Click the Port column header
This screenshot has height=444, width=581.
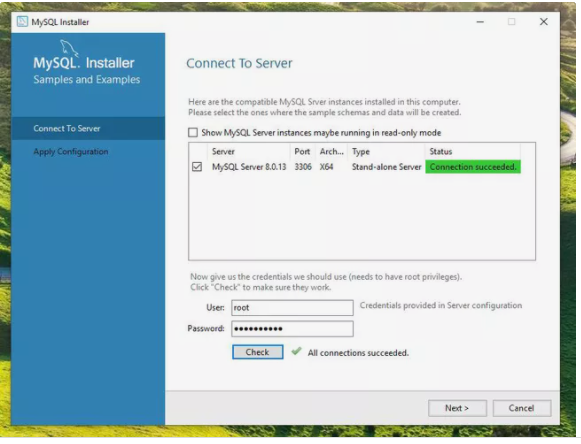[x=302, y=152]
